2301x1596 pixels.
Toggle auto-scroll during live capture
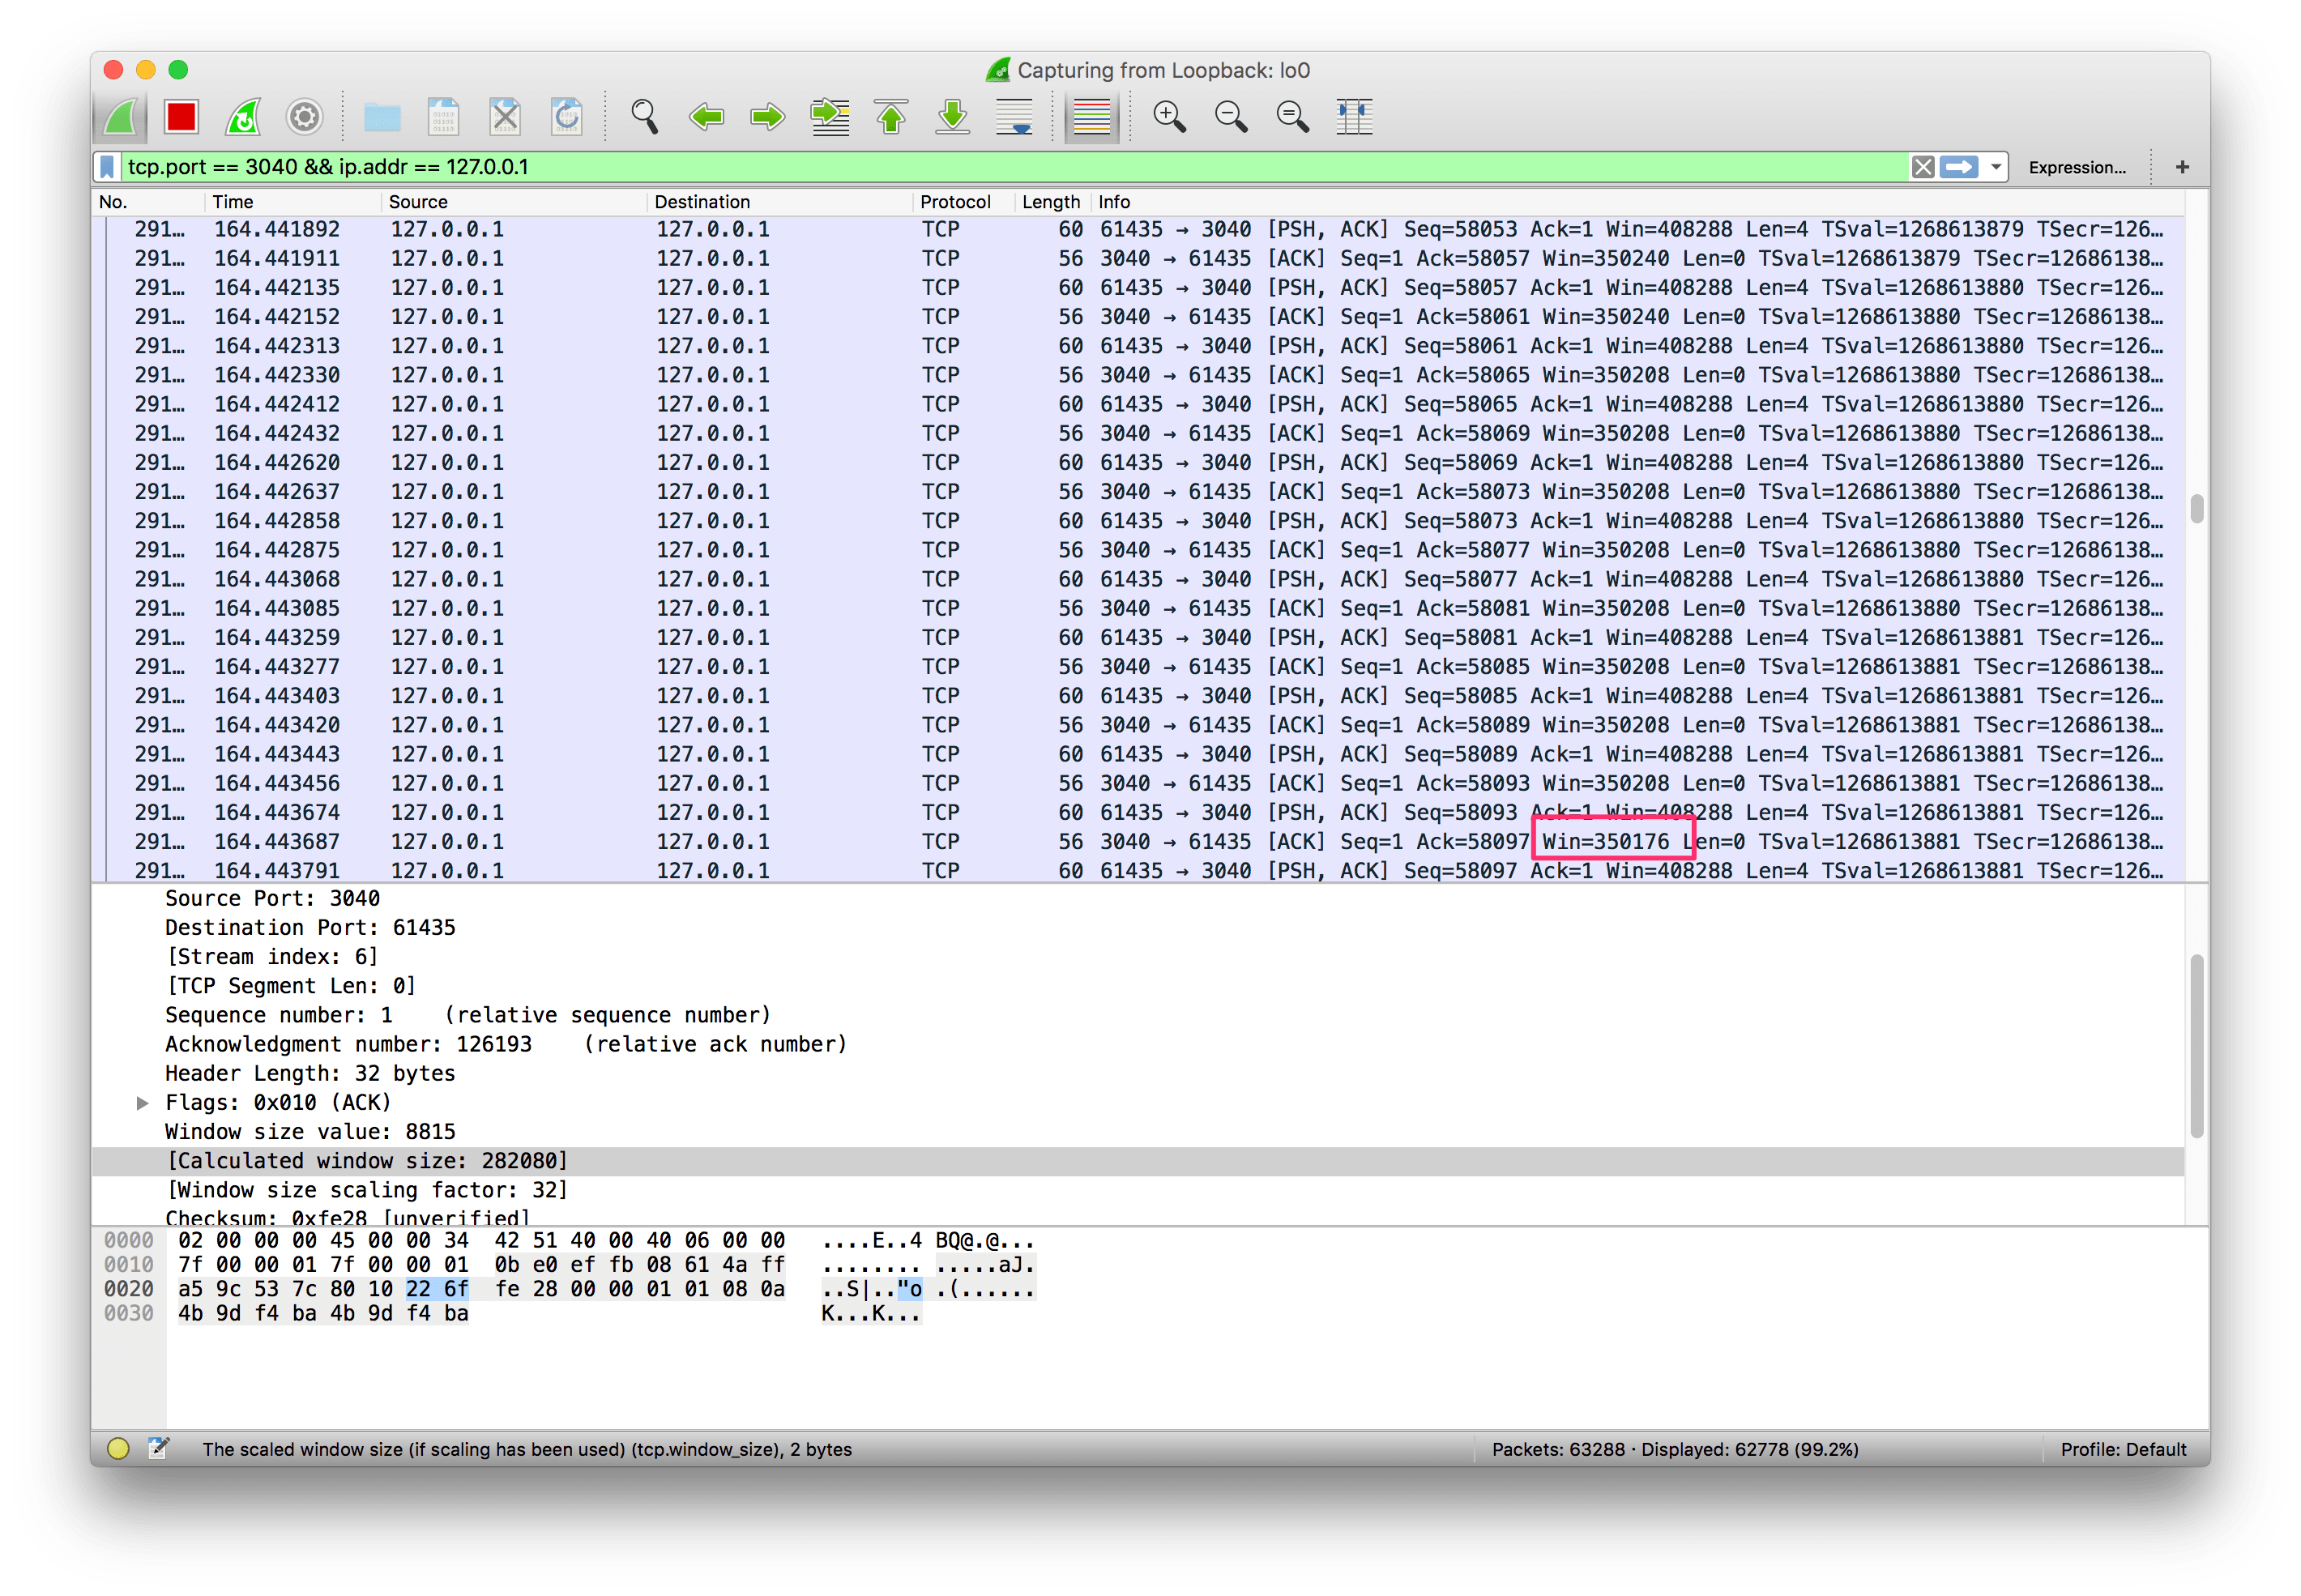click(1015, 117)
